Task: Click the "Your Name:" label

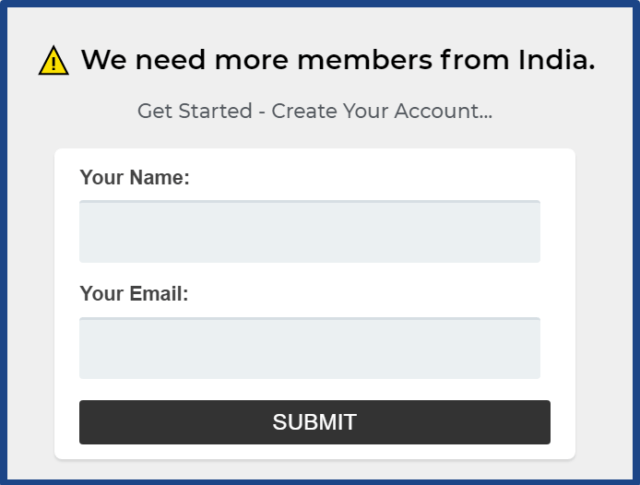Action: (x=135, y=178)
